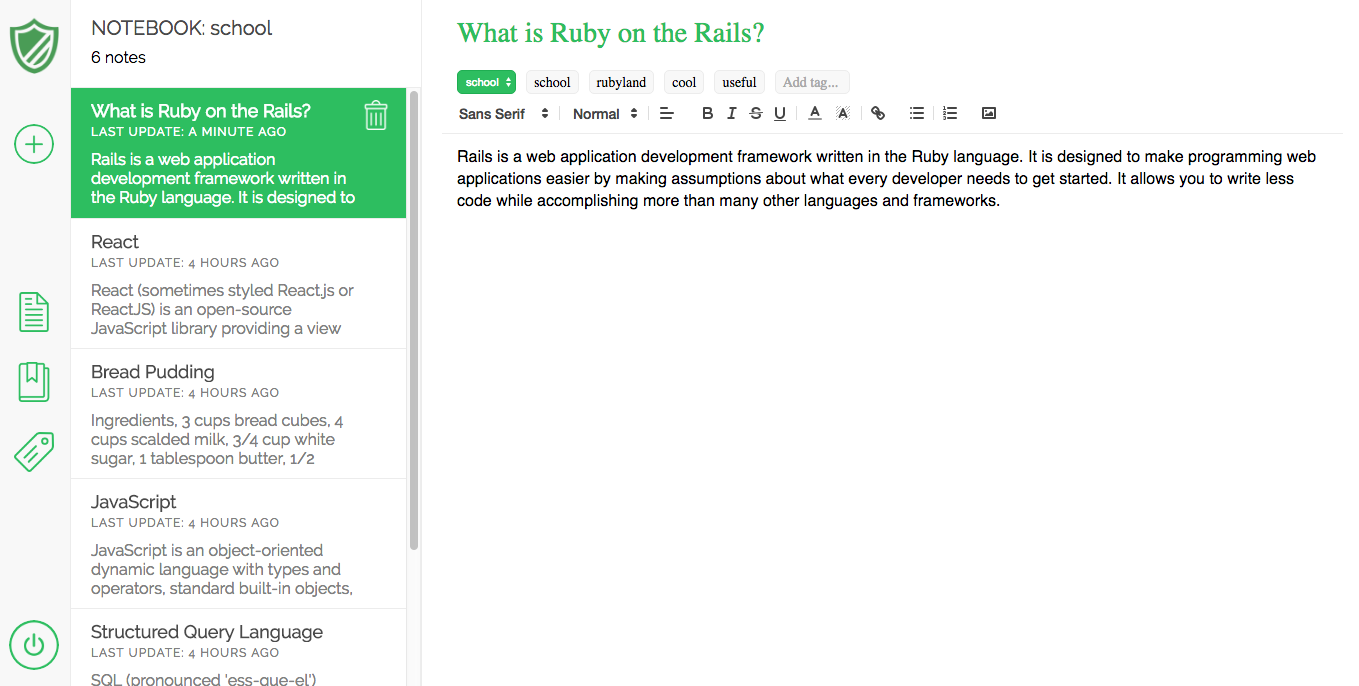Click the 6 notes count text
Viewport: 1359px width, 686px height.
tap(118, 57)
